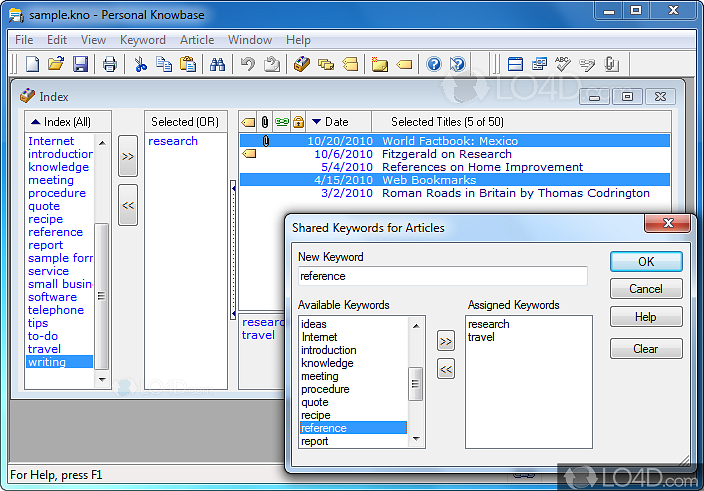Click the Undo arrow icon

pos(248,65)
